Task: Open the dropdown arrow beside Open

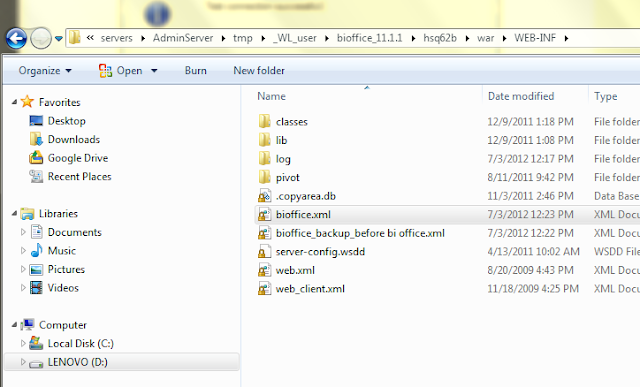Action: 154,71
